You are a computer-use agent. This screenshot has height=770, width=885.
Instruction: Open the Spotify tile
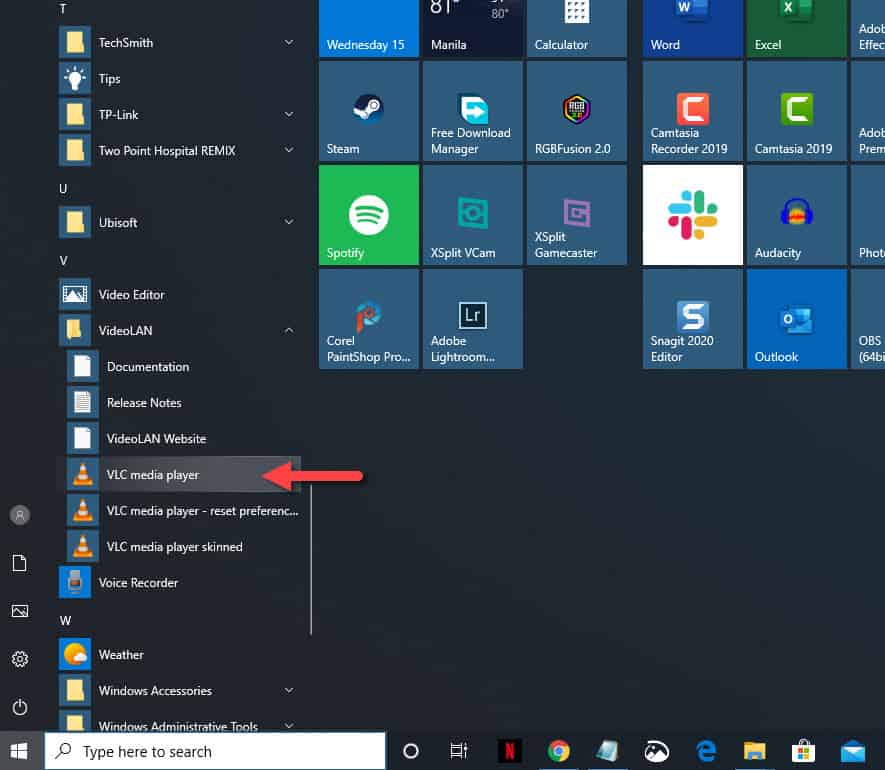click(x=369, y=215)
